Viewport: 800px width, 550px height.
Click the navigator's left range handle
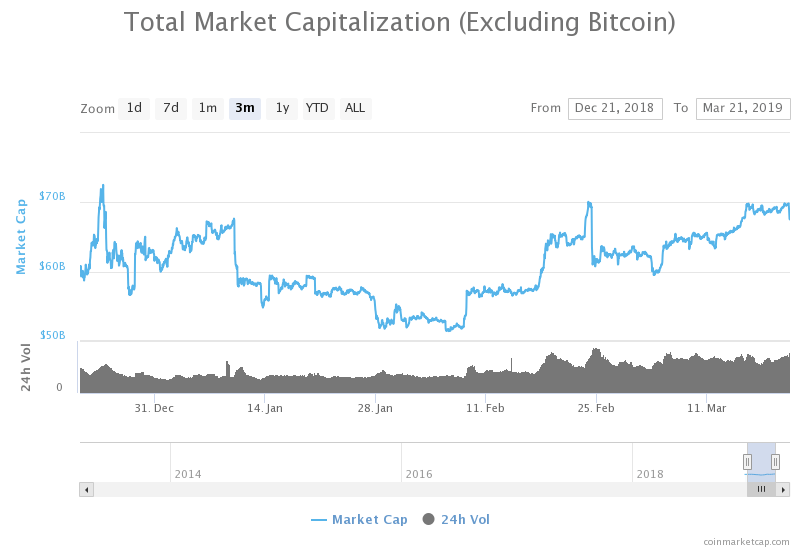(747, 461)
